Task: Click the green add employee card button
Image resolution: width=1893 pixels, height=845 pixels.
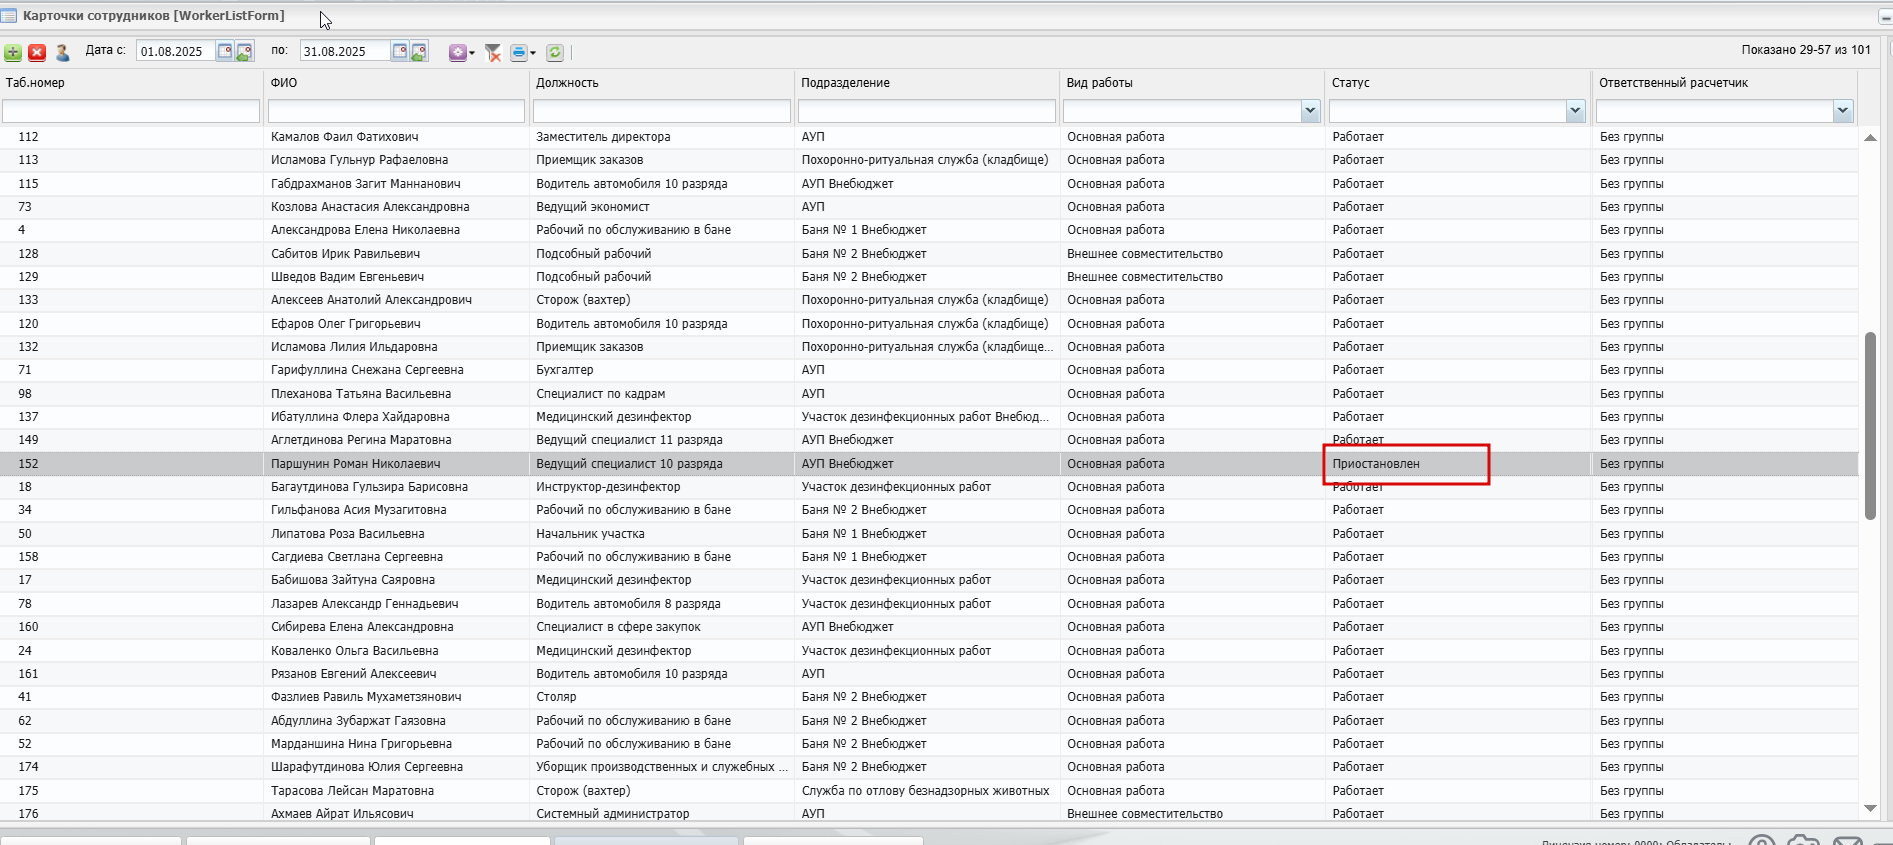Action: coord(13,53)
